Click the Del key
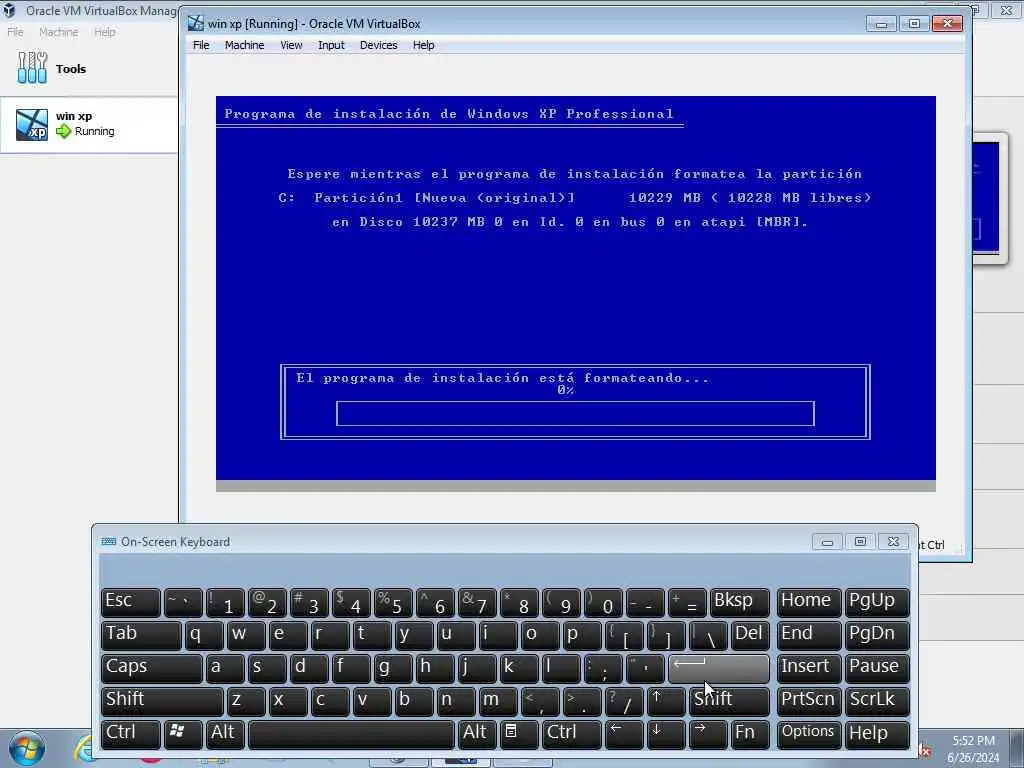 [750, 635]
